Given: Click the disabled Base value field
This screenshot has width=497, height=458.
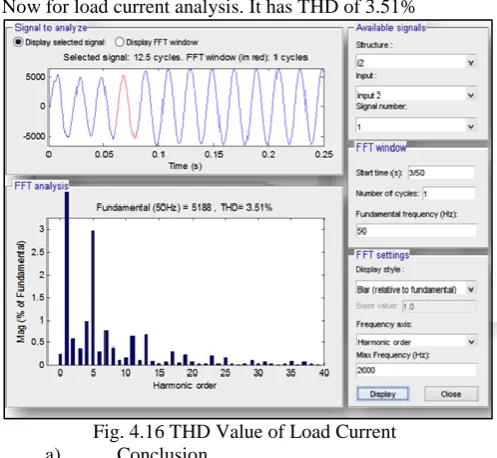Looking at the screenshot, I should [439, 306].
